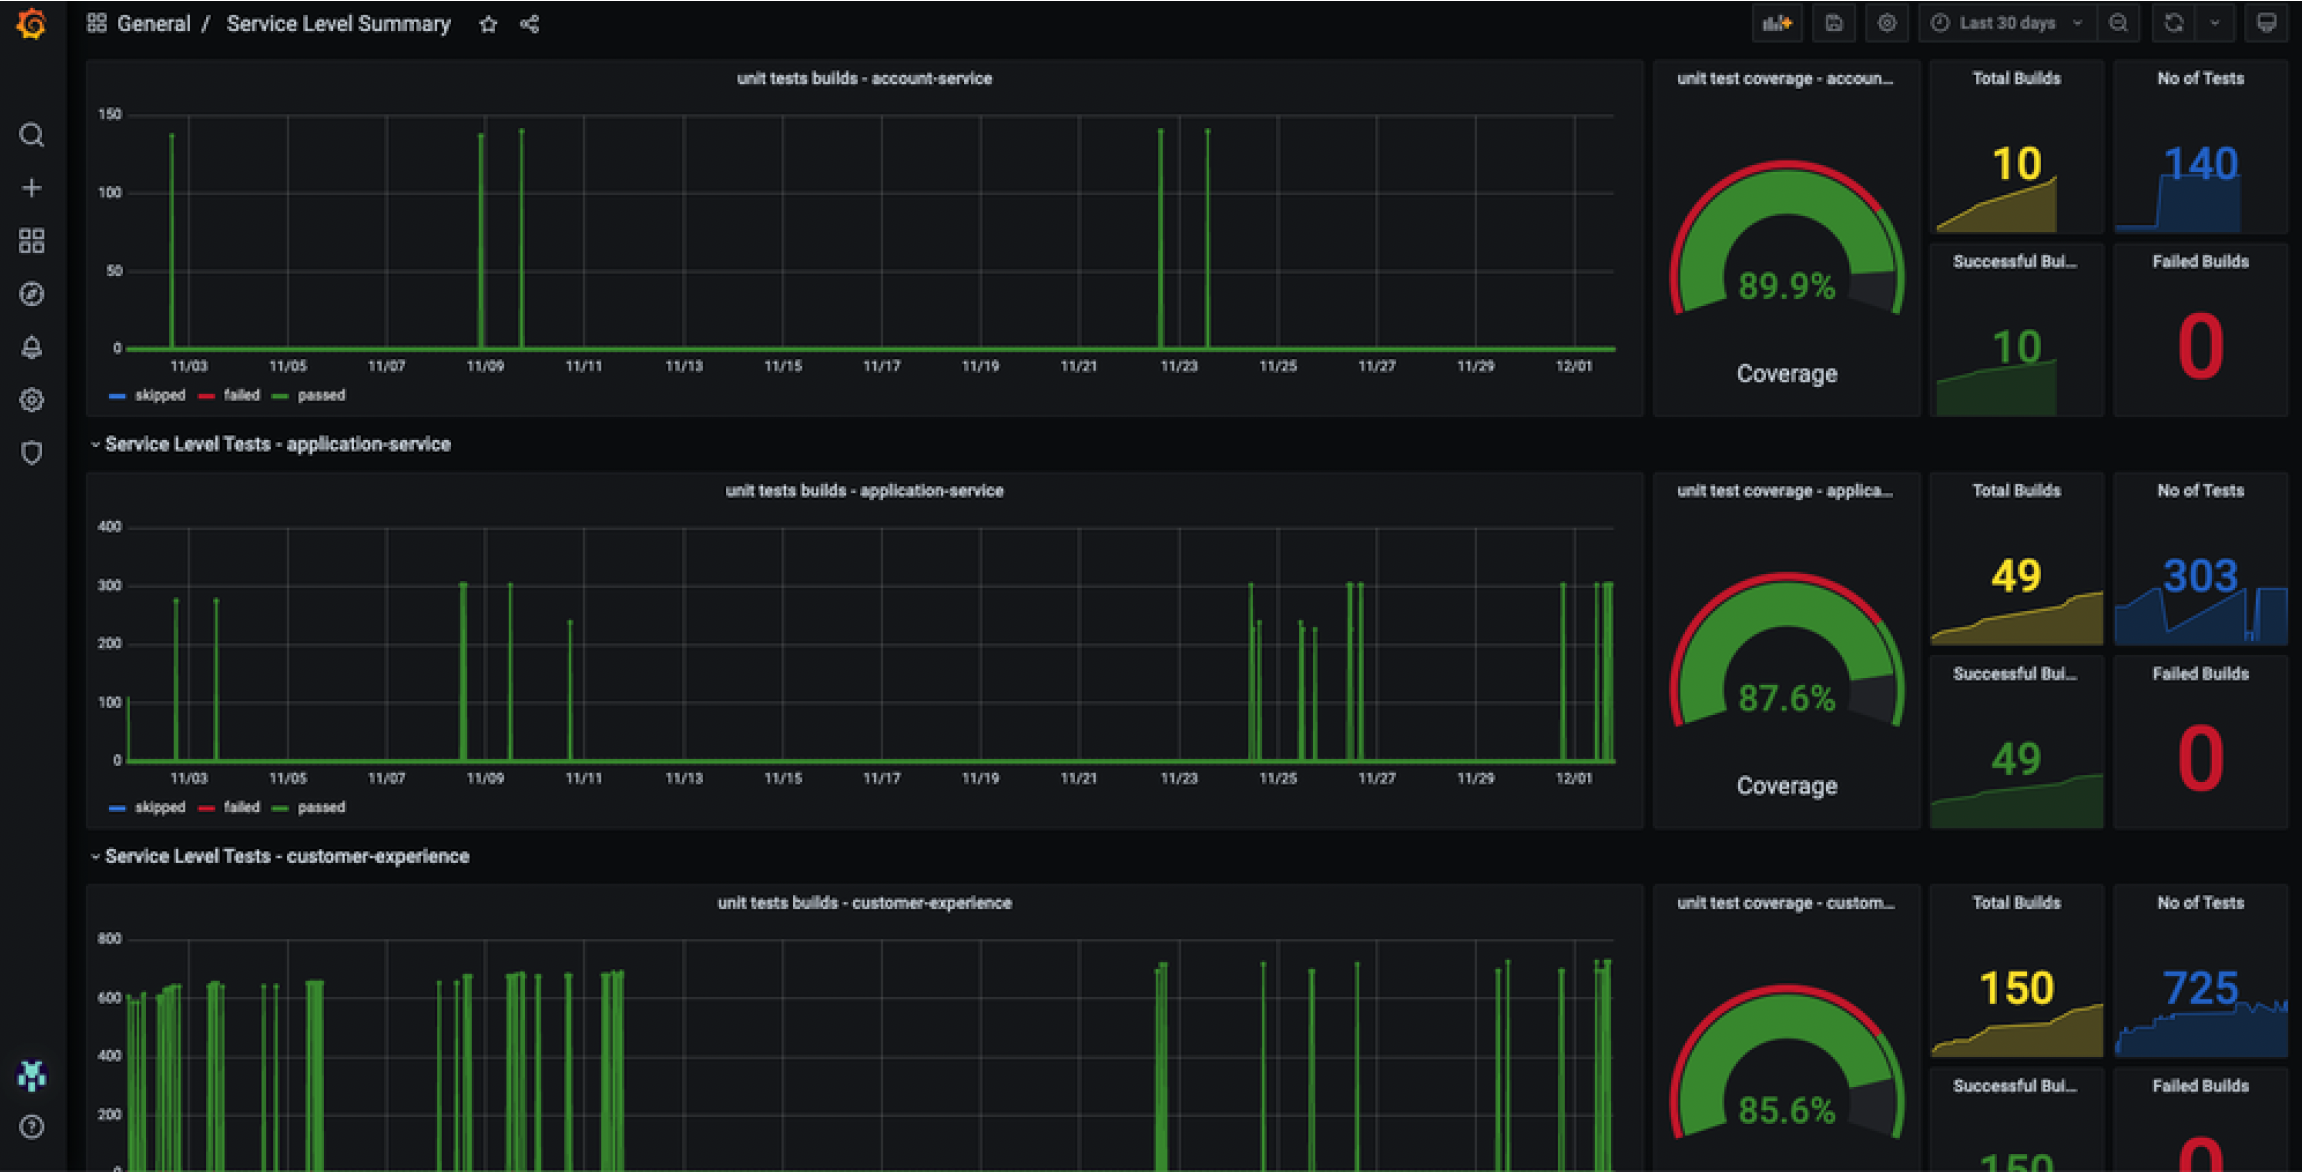Click the Create plus icon in sidebar
This screenshot has width=2302, height=1172.
(32, 188)
